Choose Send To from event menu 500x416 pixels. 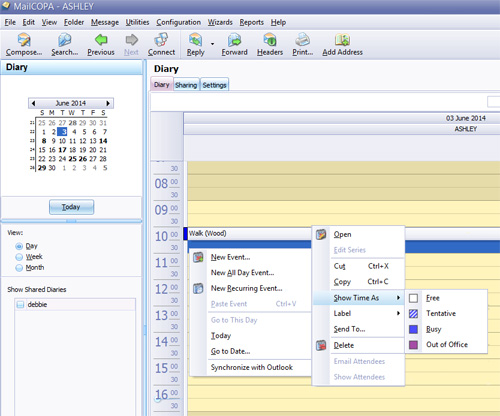[x=359, y=329]
